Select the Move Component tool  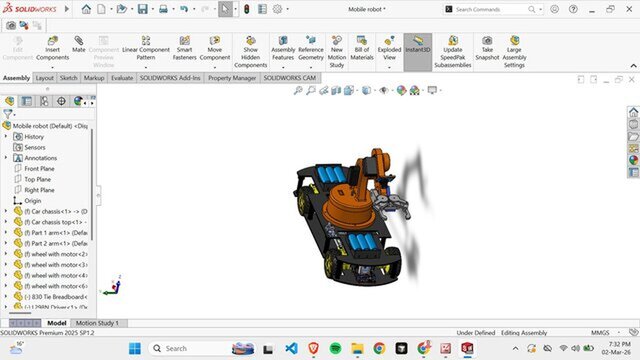(215, 49)
